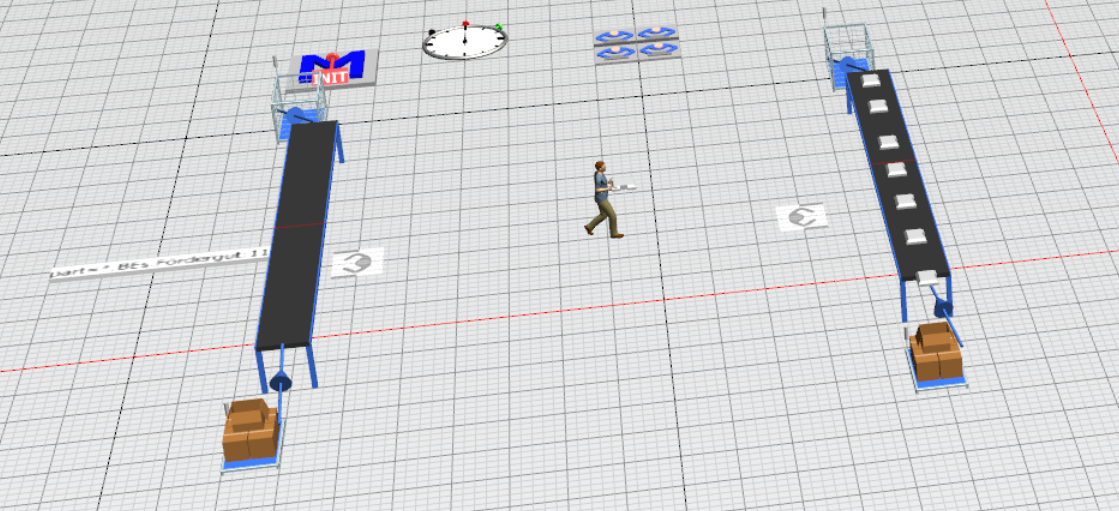Click the blue cone below the left conveyor
The height and width of the screenshot is (511, 1119).
(281, 380)
